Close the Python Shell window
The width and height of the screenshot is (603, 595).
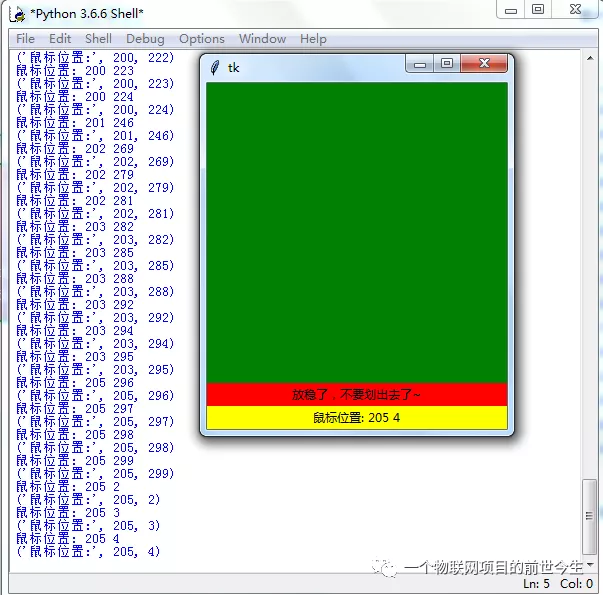[x=575, y=10]
